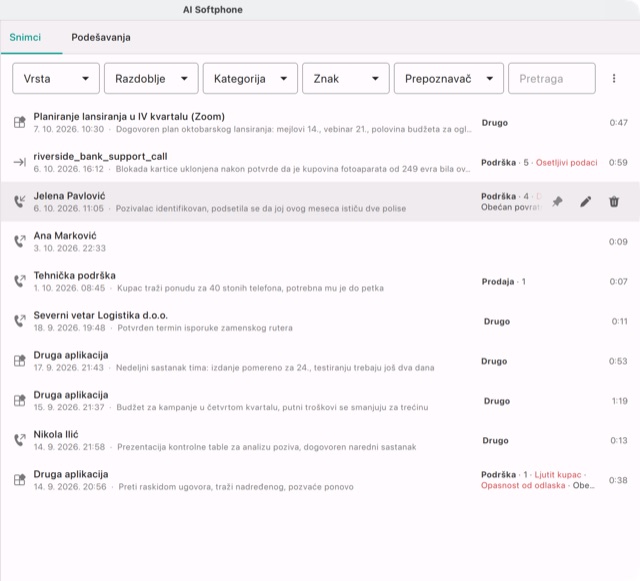Expand the Znak filter dropdown
The width and height of the screenshot is (640, 581).
[346, 78]
